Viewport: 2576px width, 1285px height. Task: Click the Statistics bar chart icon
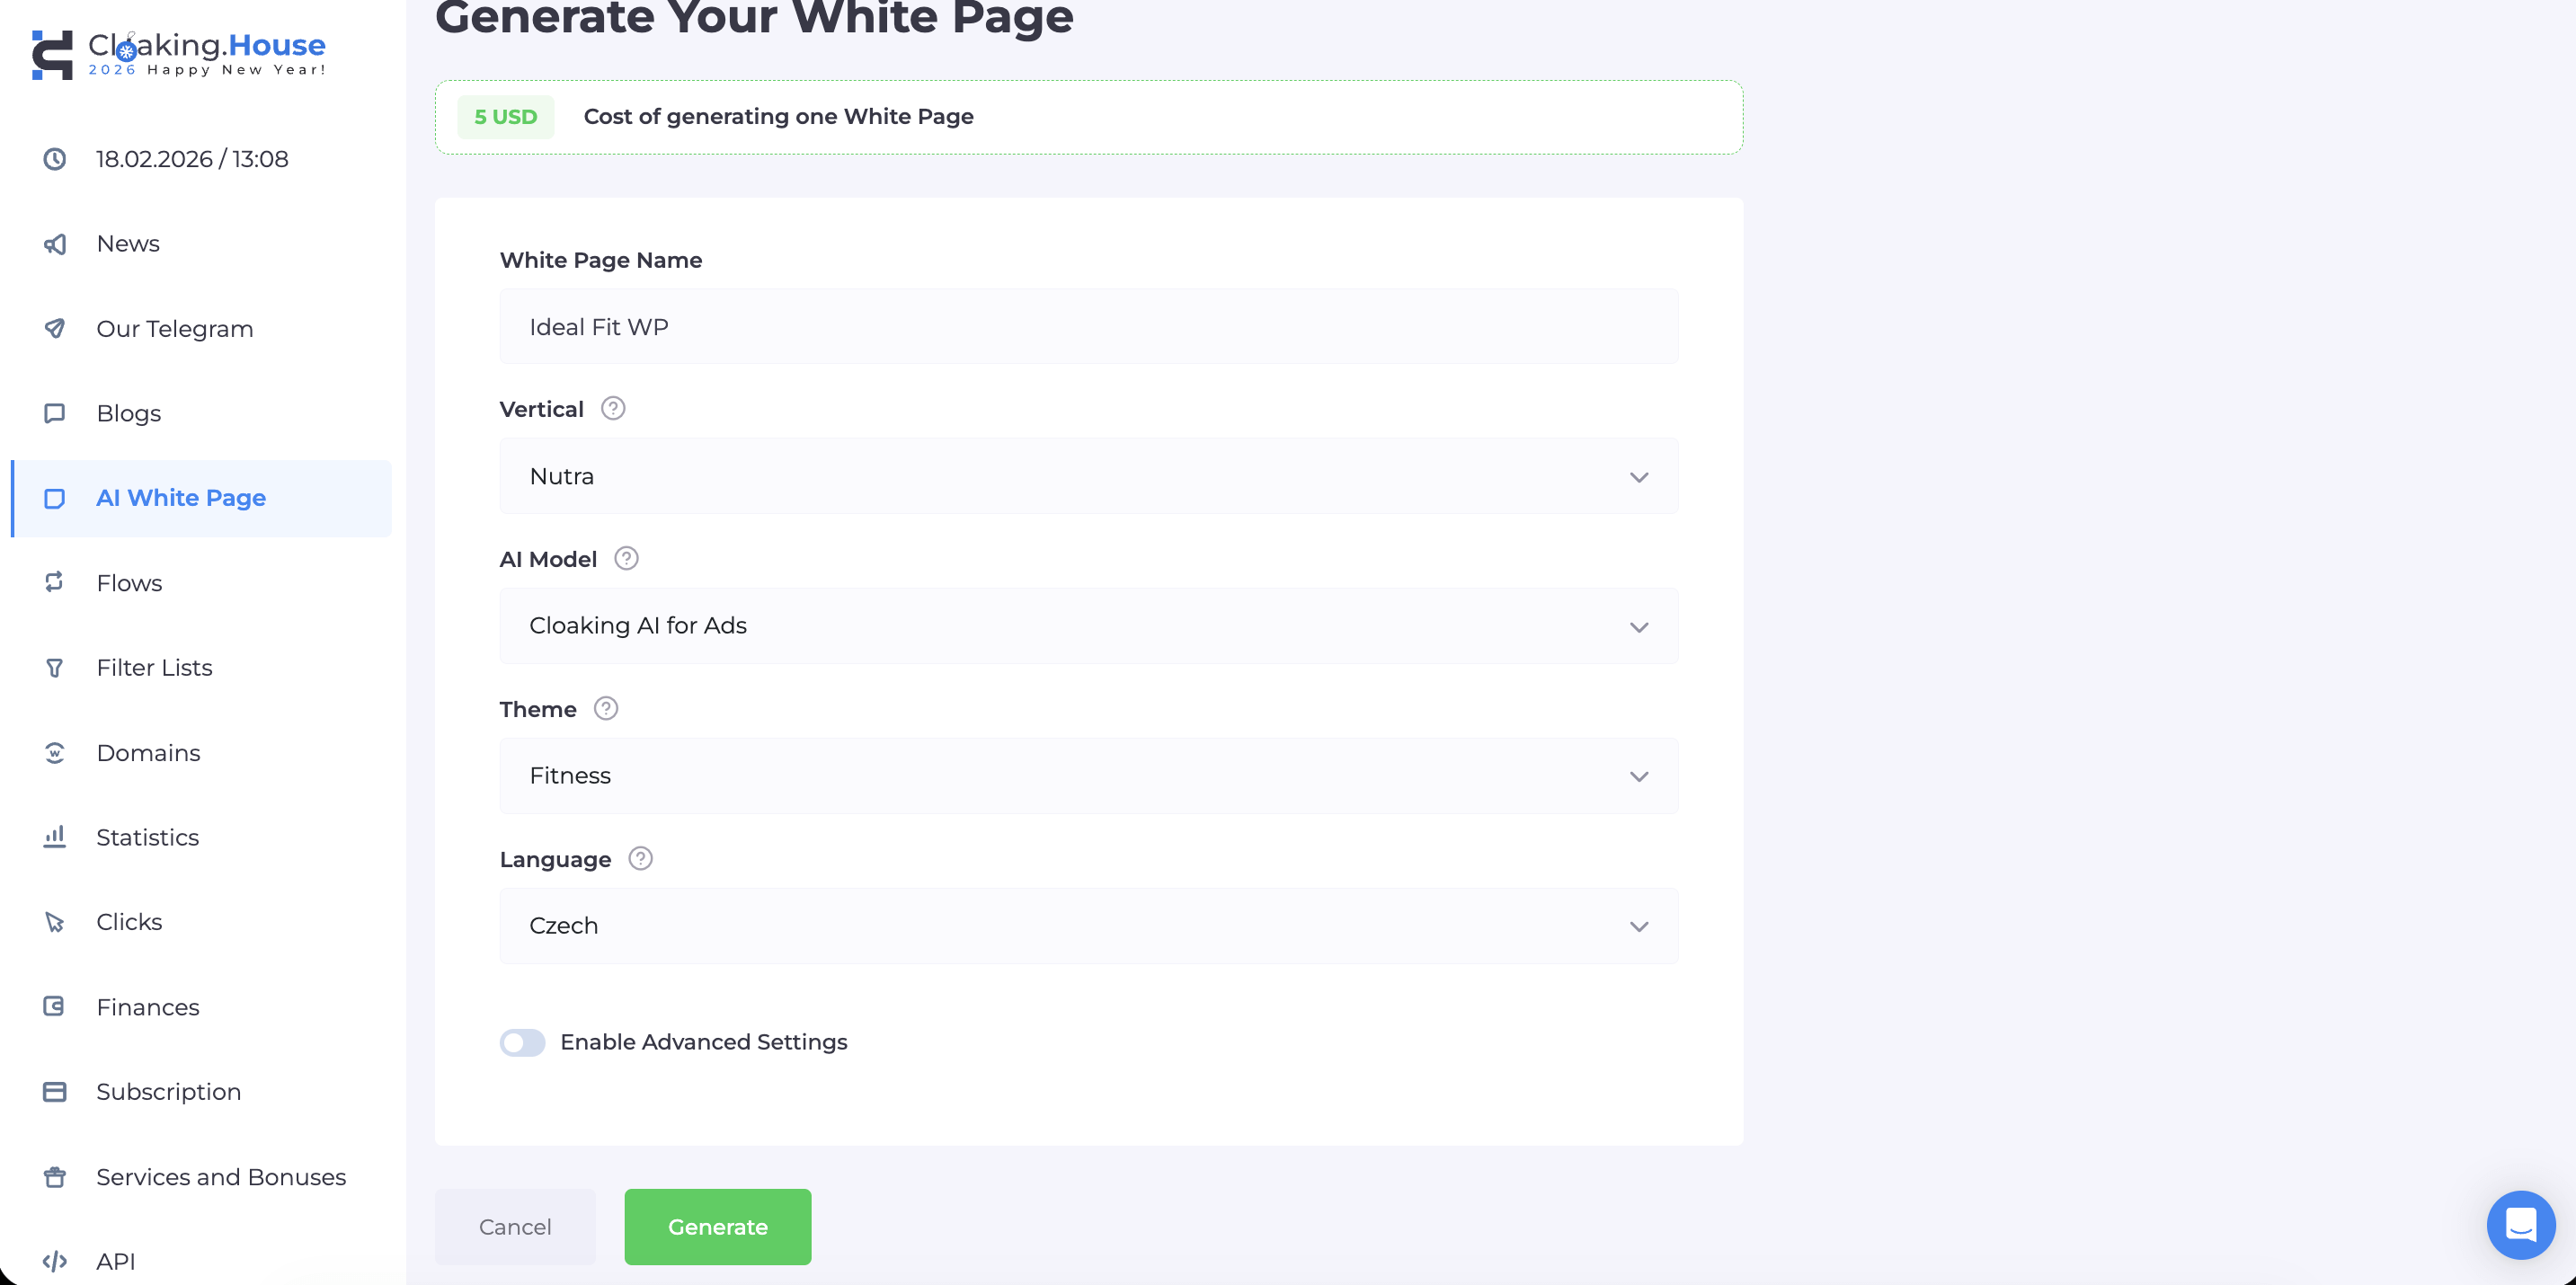coord(55,837)
